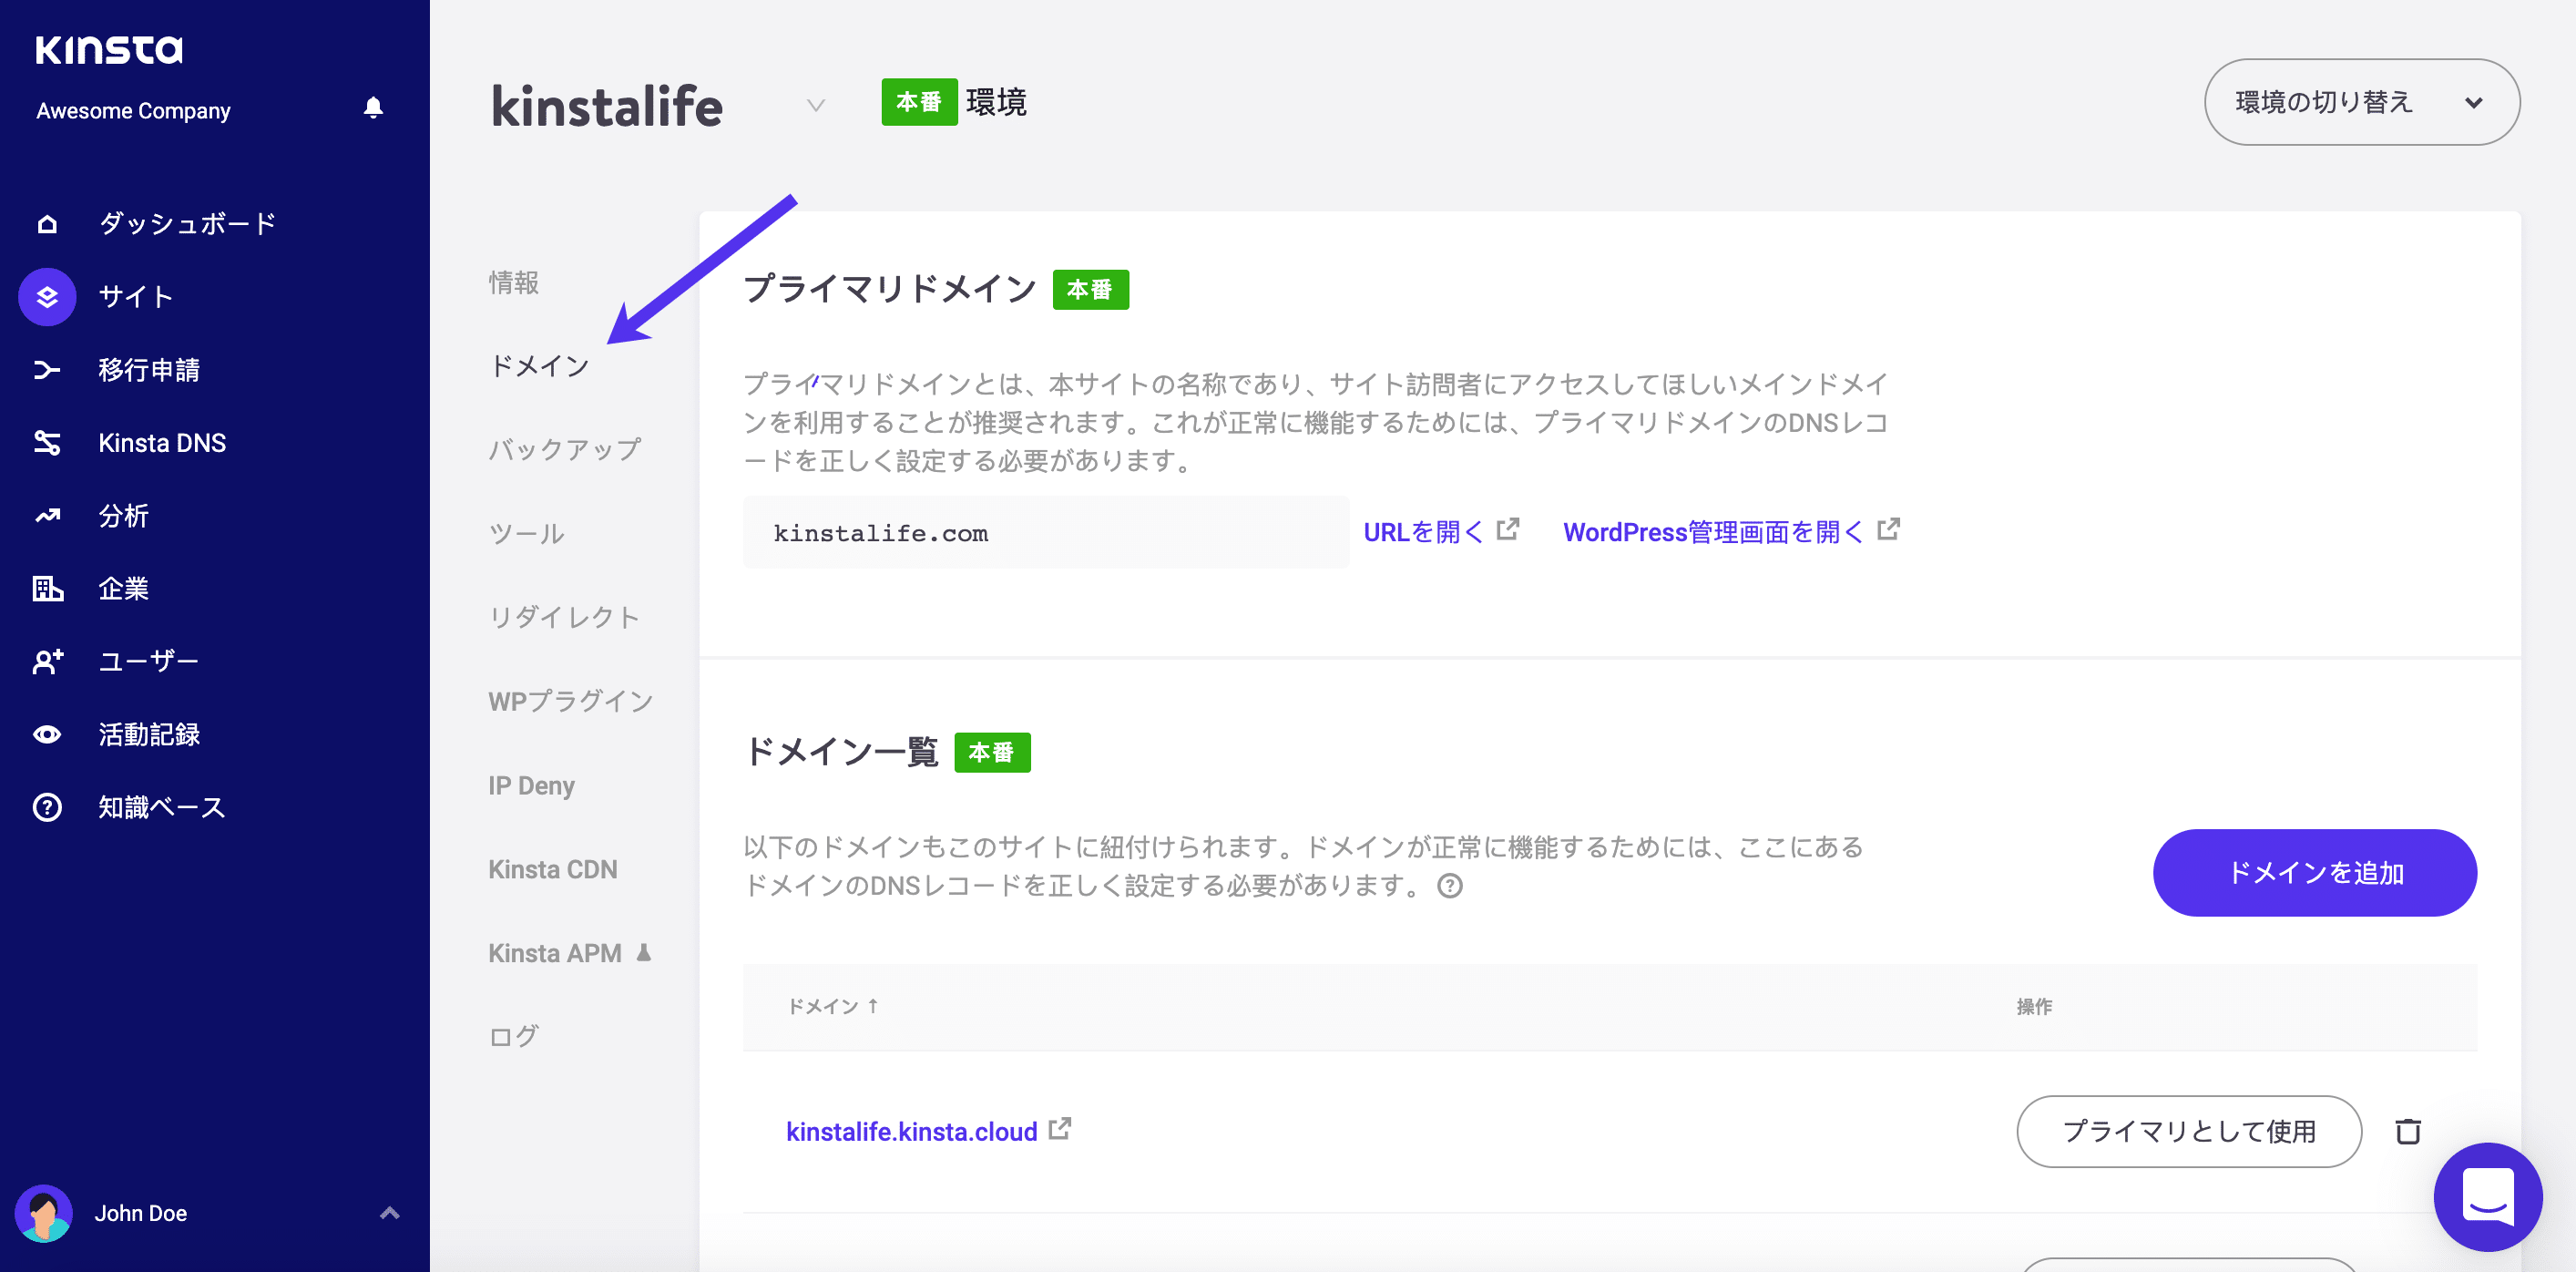Delete kinstalife.kinsta.cloud with trash icon
Viewport: 2576px width, 1272px height.
click(x=2408, y=1131)
